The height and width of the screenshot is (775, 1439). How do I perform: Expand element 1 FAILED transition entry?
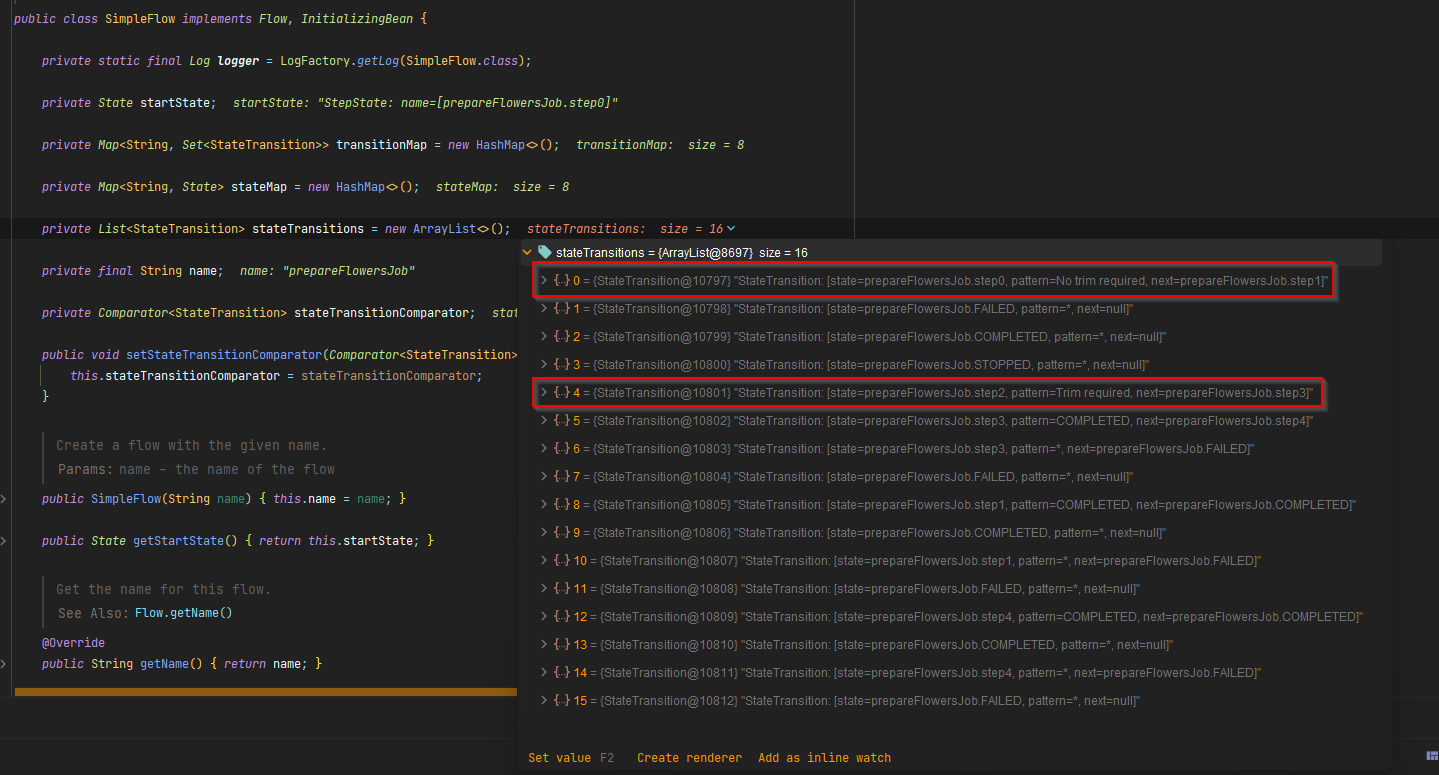pos(545,308)
